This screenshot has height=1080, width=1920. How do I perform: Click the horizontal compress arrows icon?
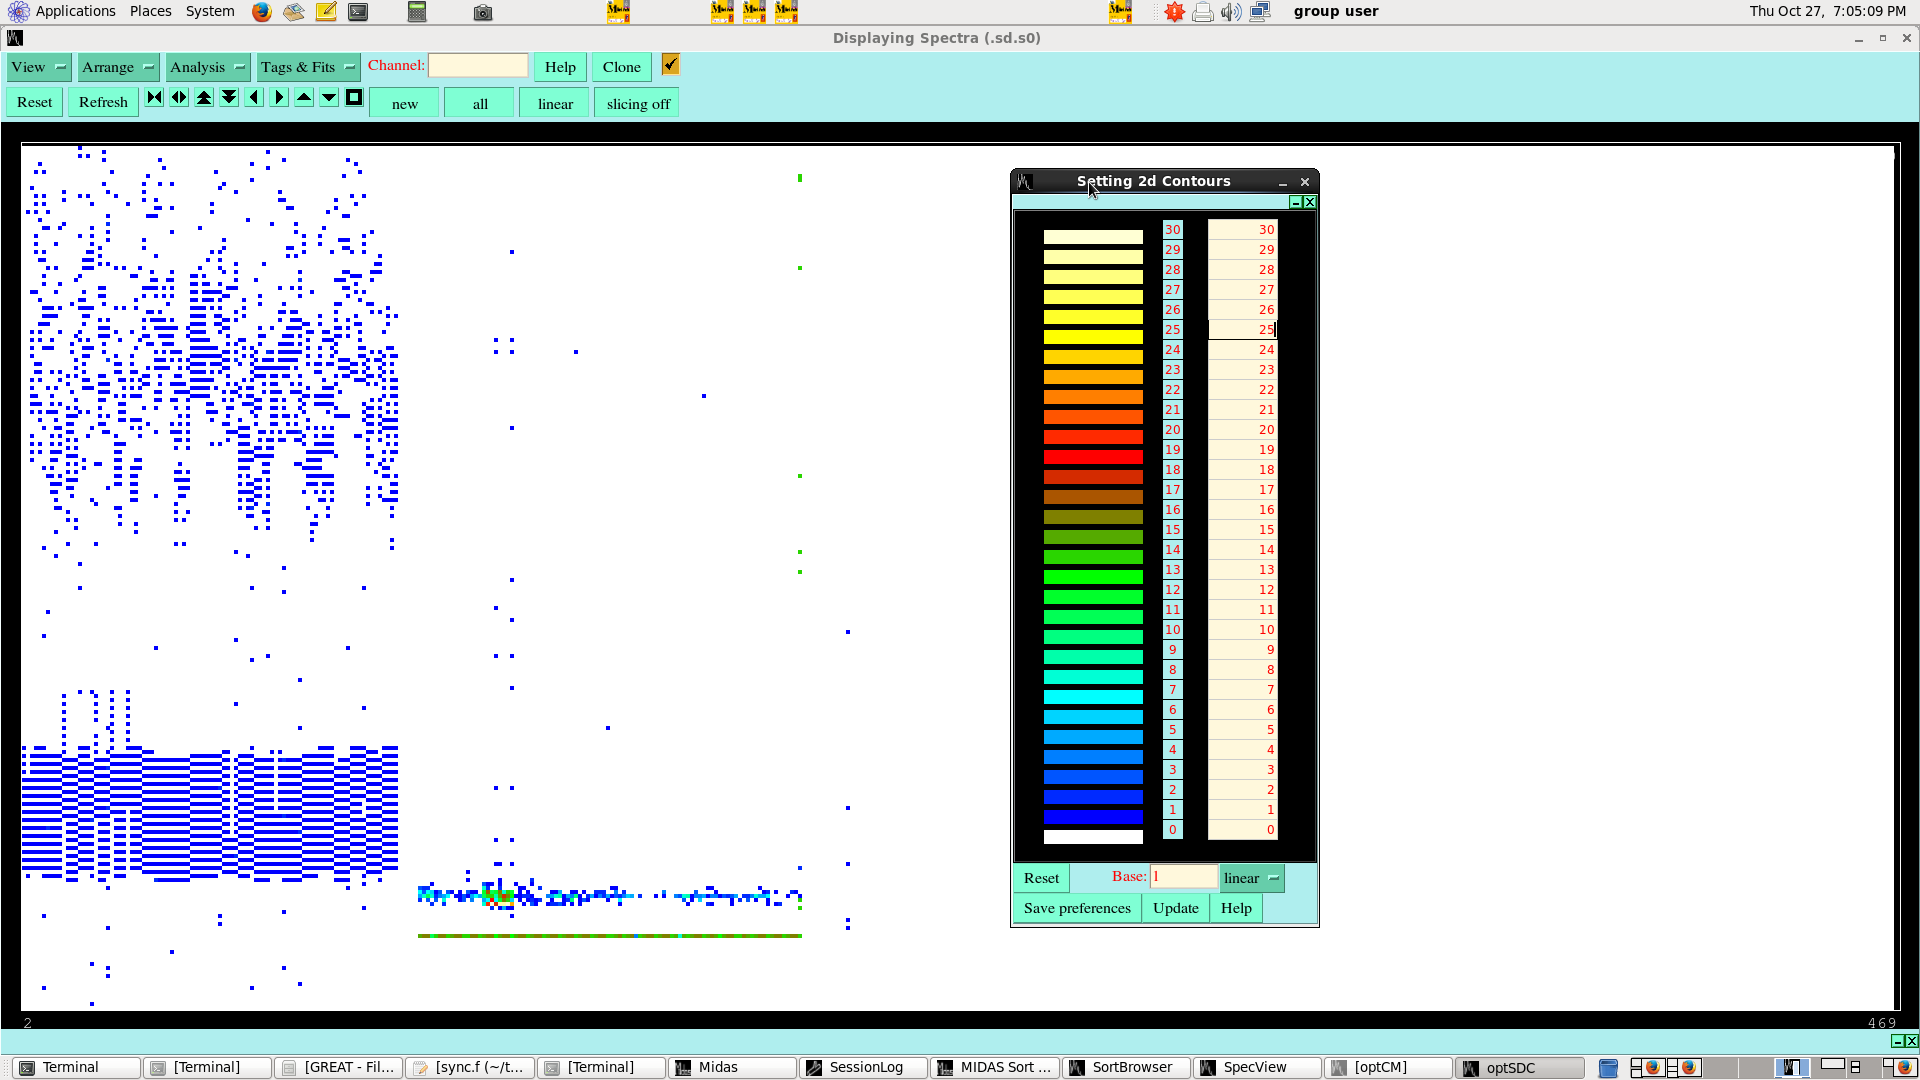[154, 97]
